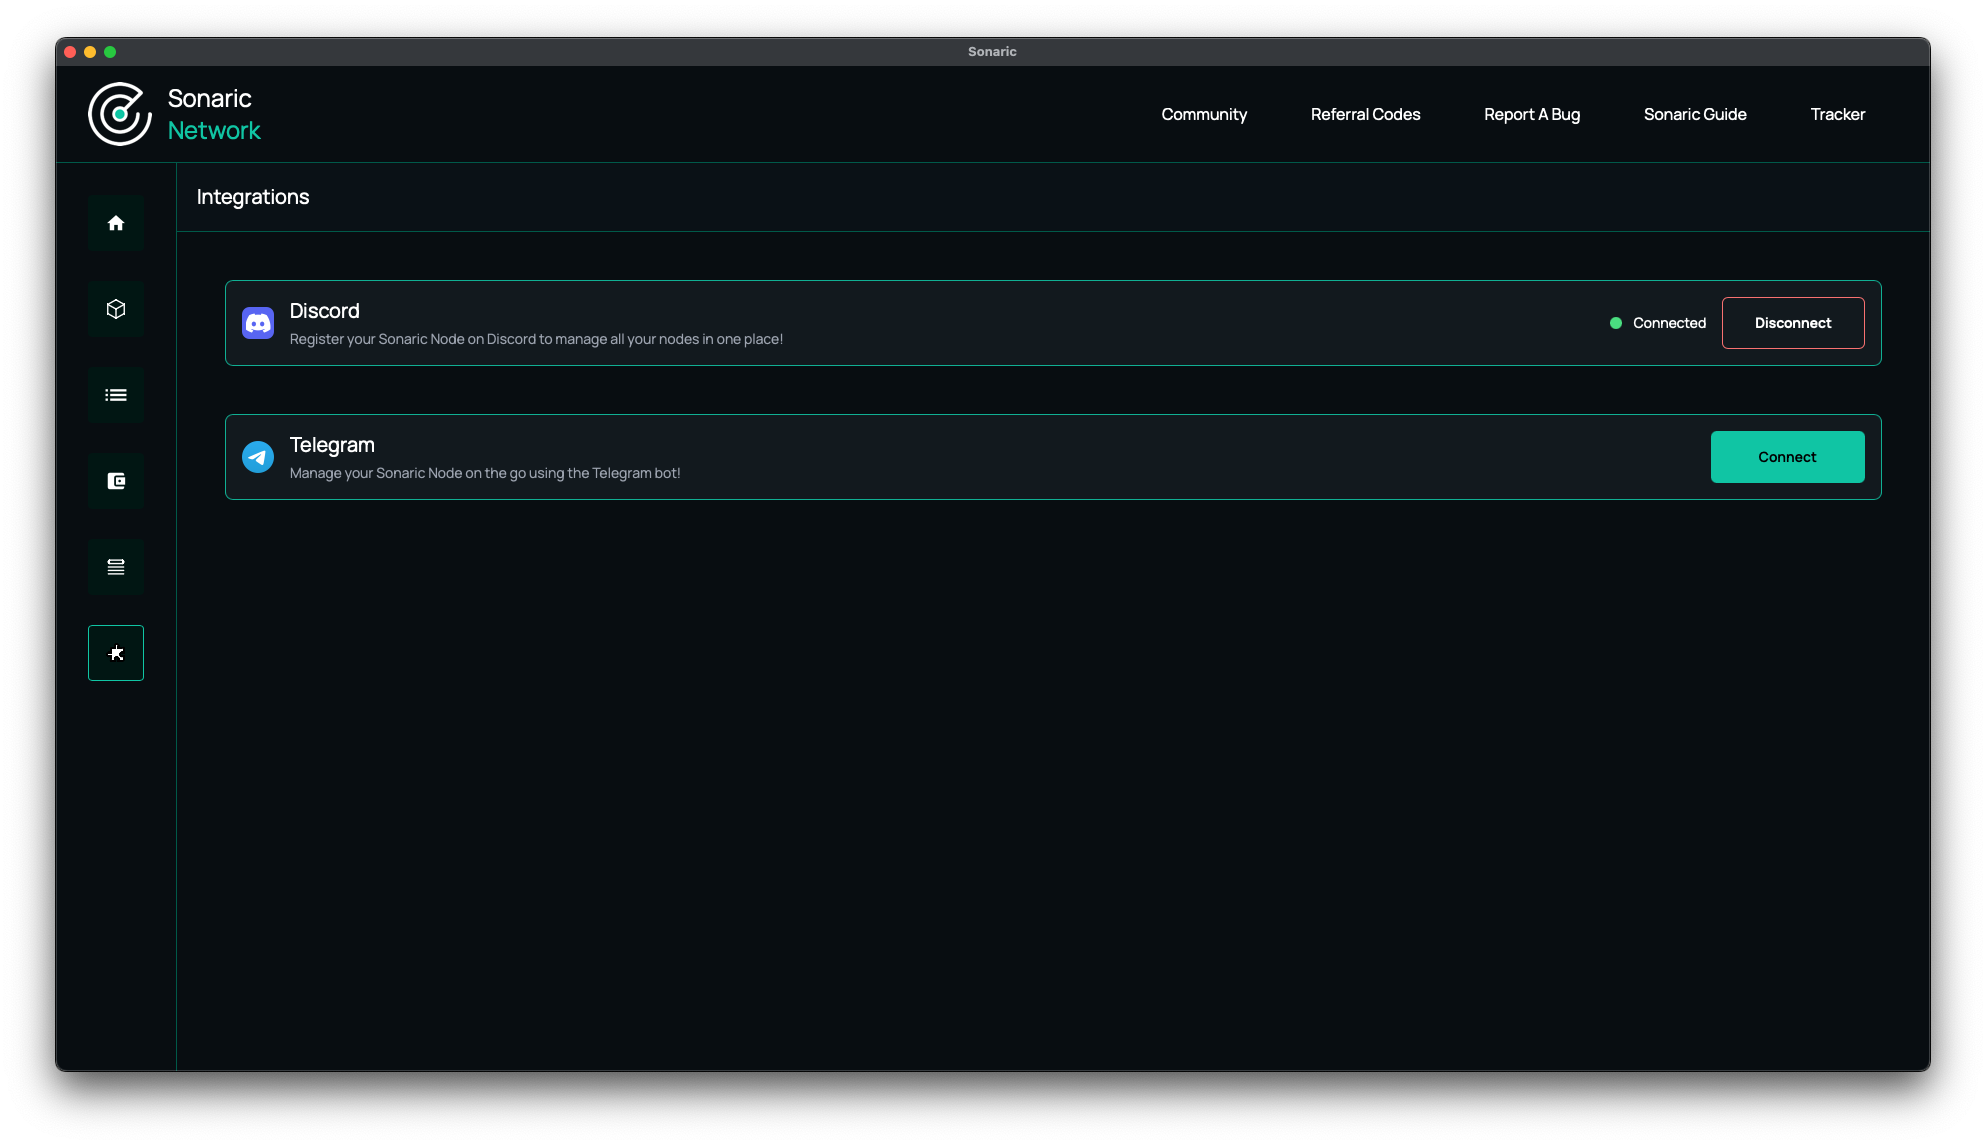Open Report A Bug link

1532,114
